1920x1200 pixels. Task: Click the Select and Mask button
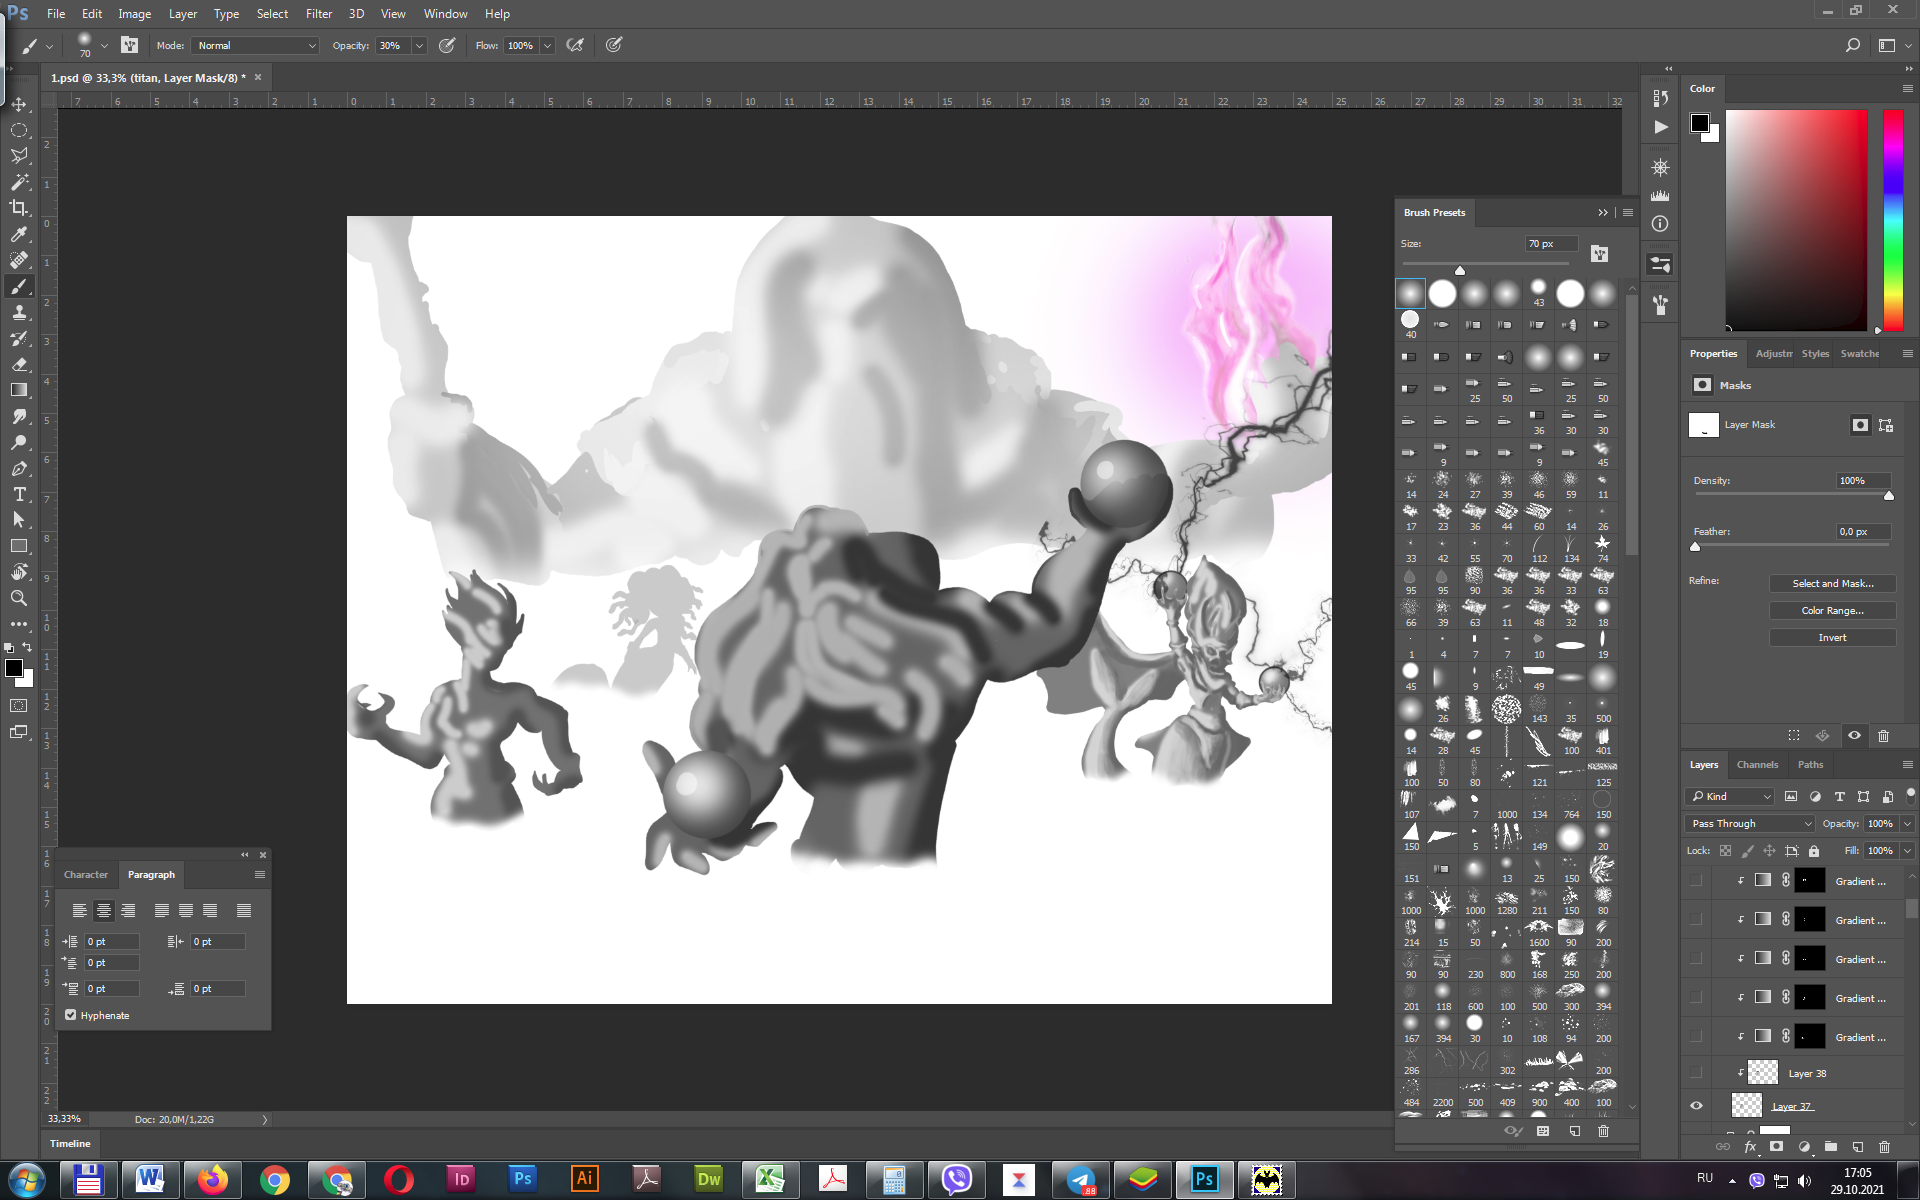(1832, 583)
